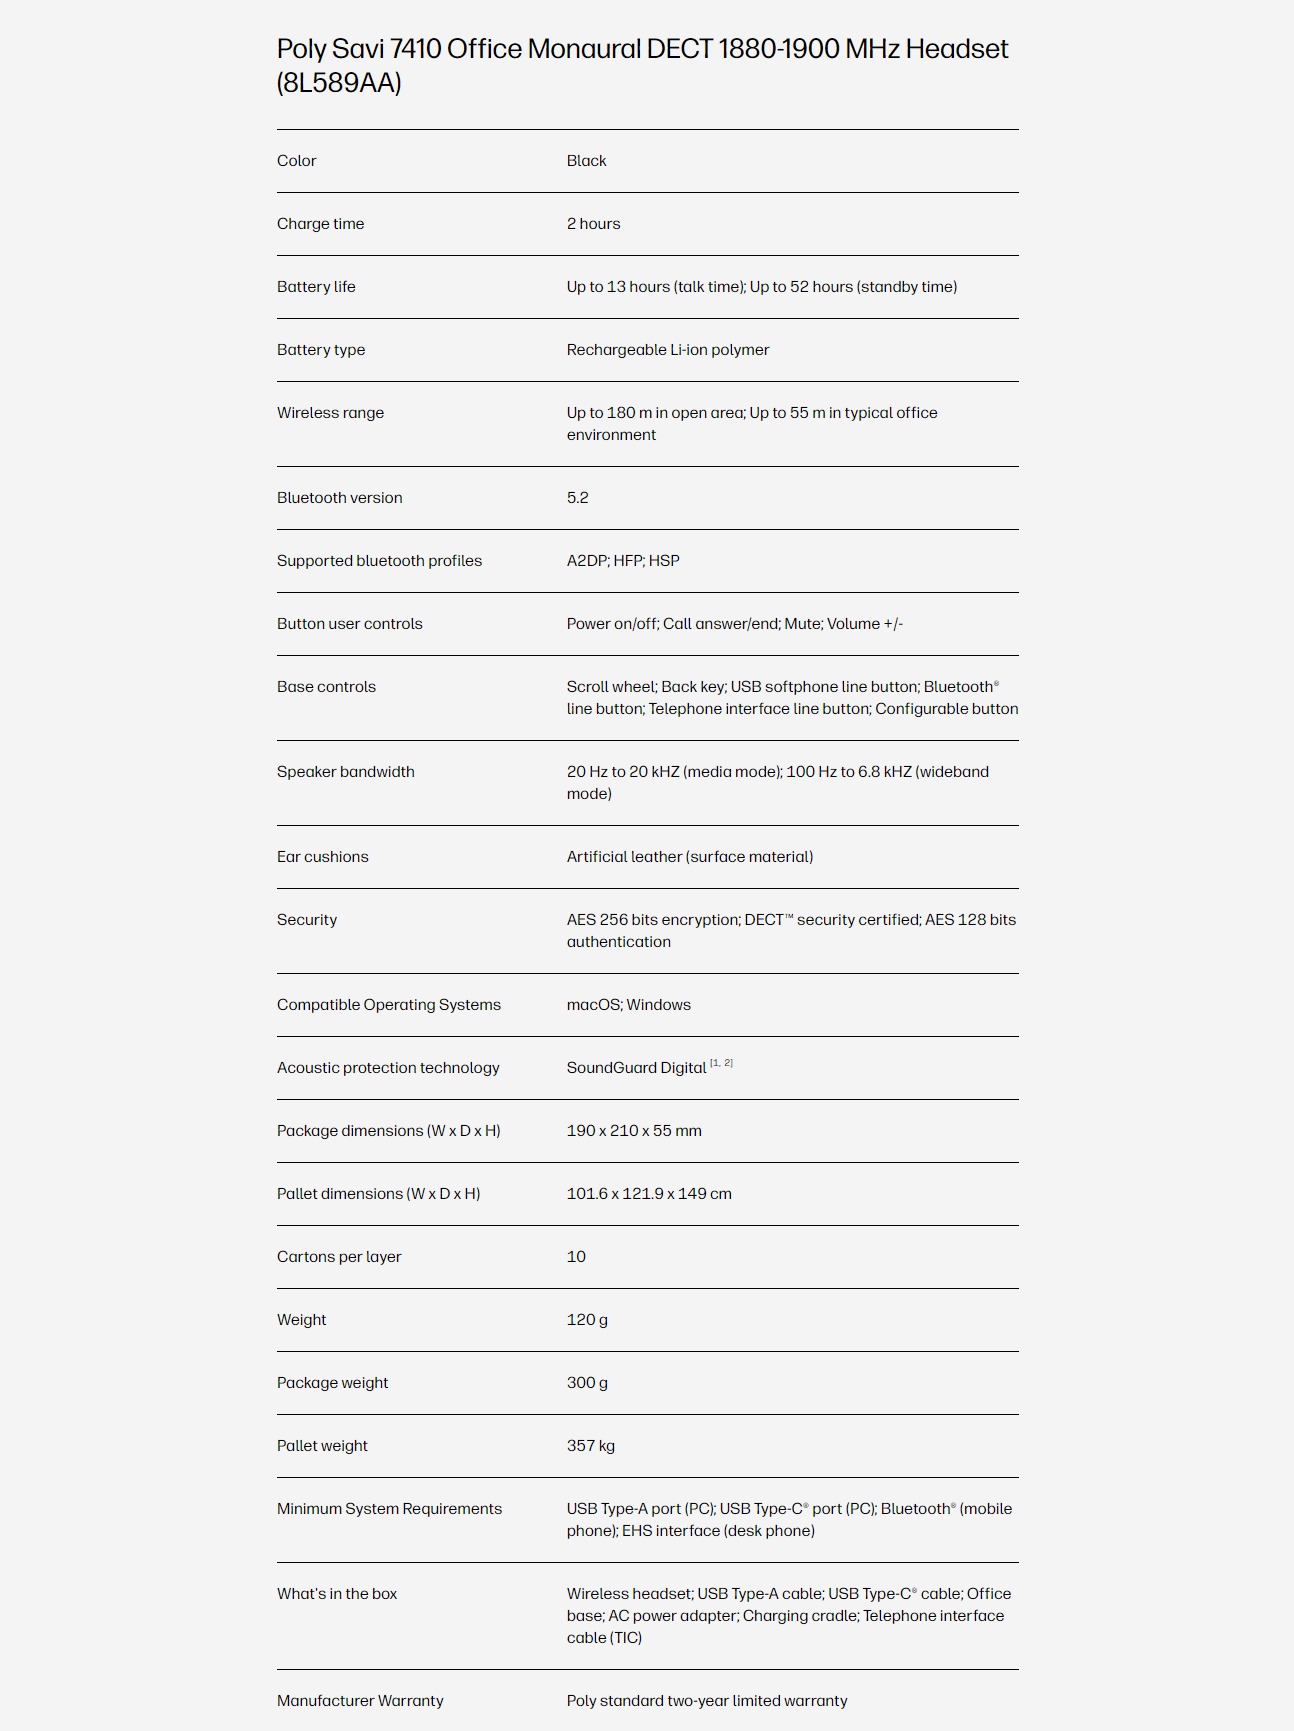Select the Charge time value 2 hours
This screenshot has width=1294, height=1731.
pyautogui.click(x=593, y=224)
